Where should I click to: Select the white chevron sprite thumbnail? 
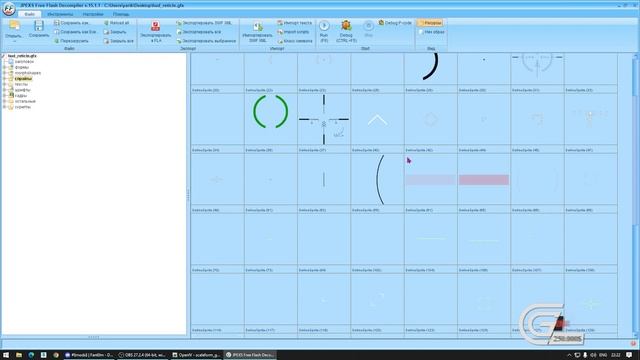pyautogui.click(x=377, y=120)
